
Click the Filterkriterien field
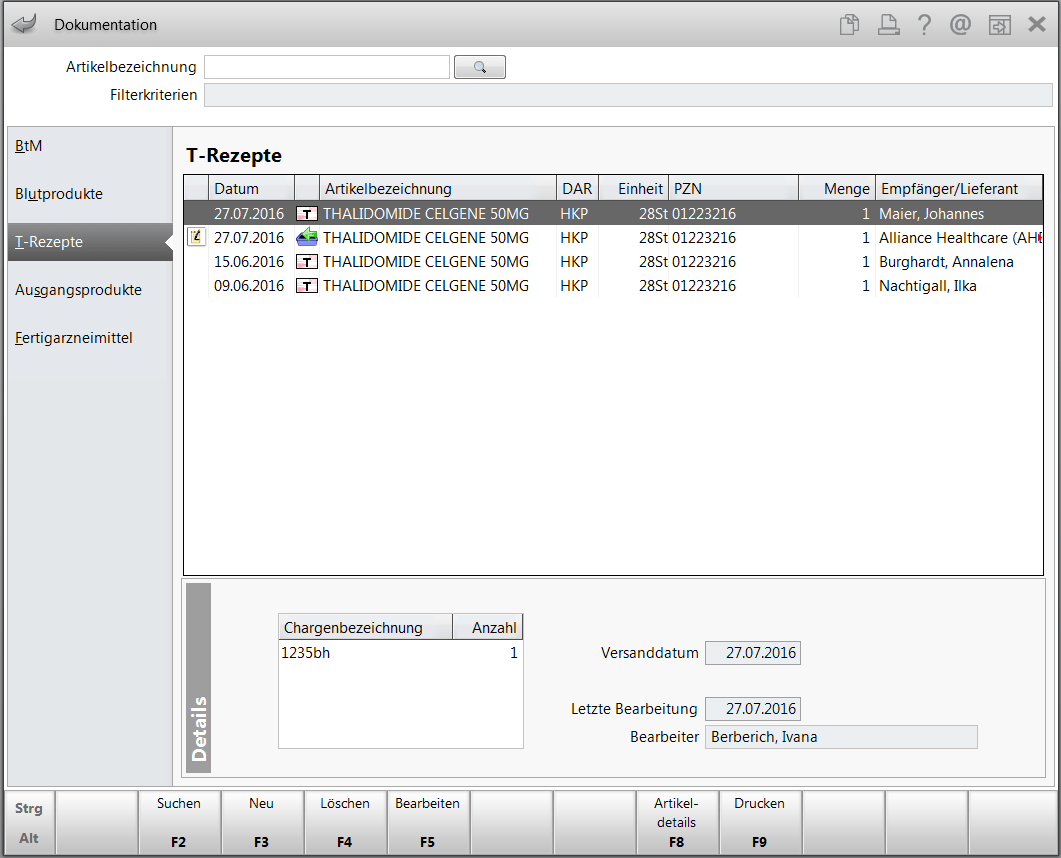pyautogui.click(x=628, y=95)
